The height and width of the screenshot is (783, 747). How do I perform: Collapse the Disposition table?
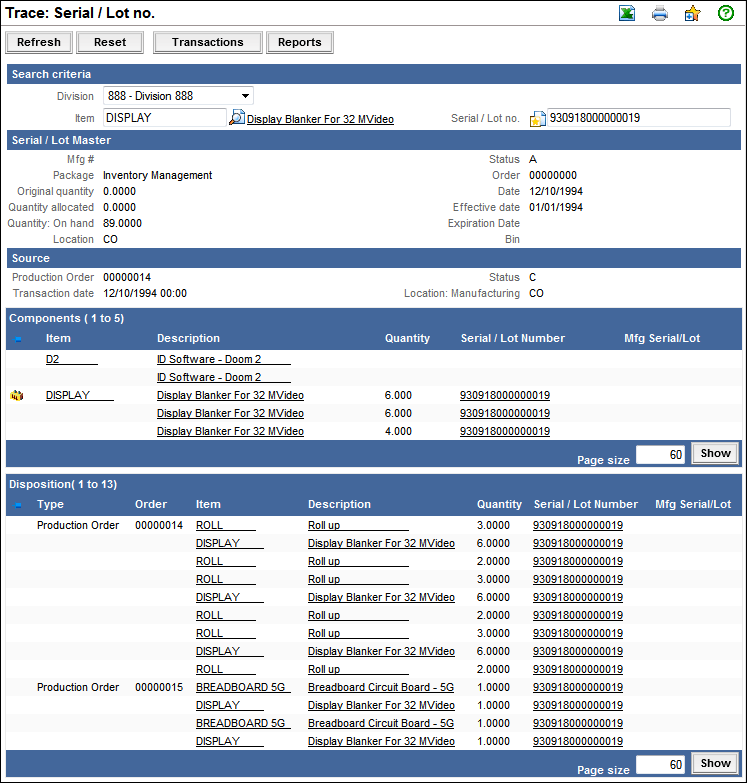[17, 505]
